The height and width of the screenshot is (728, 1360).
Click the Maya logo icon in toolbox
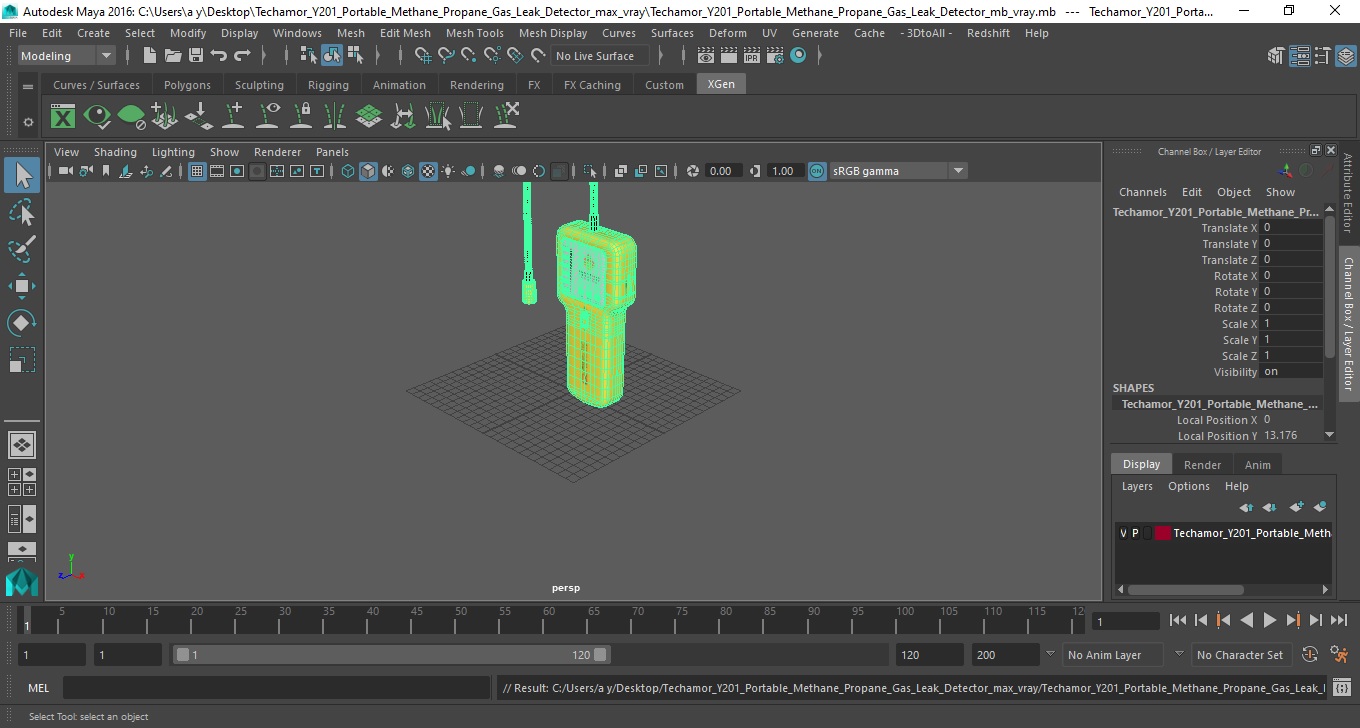(x=22, y=581)
